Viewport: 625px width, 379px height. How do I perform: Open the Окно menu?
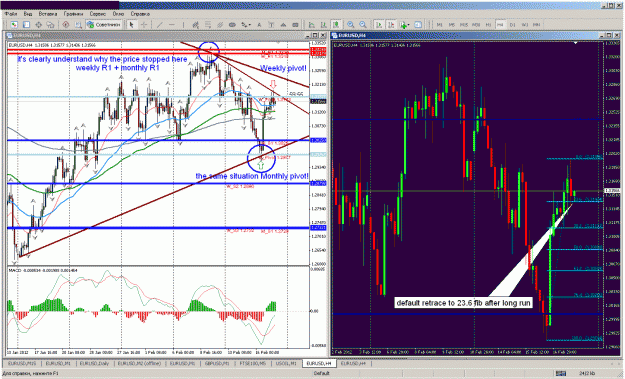(x=118, y=14)
